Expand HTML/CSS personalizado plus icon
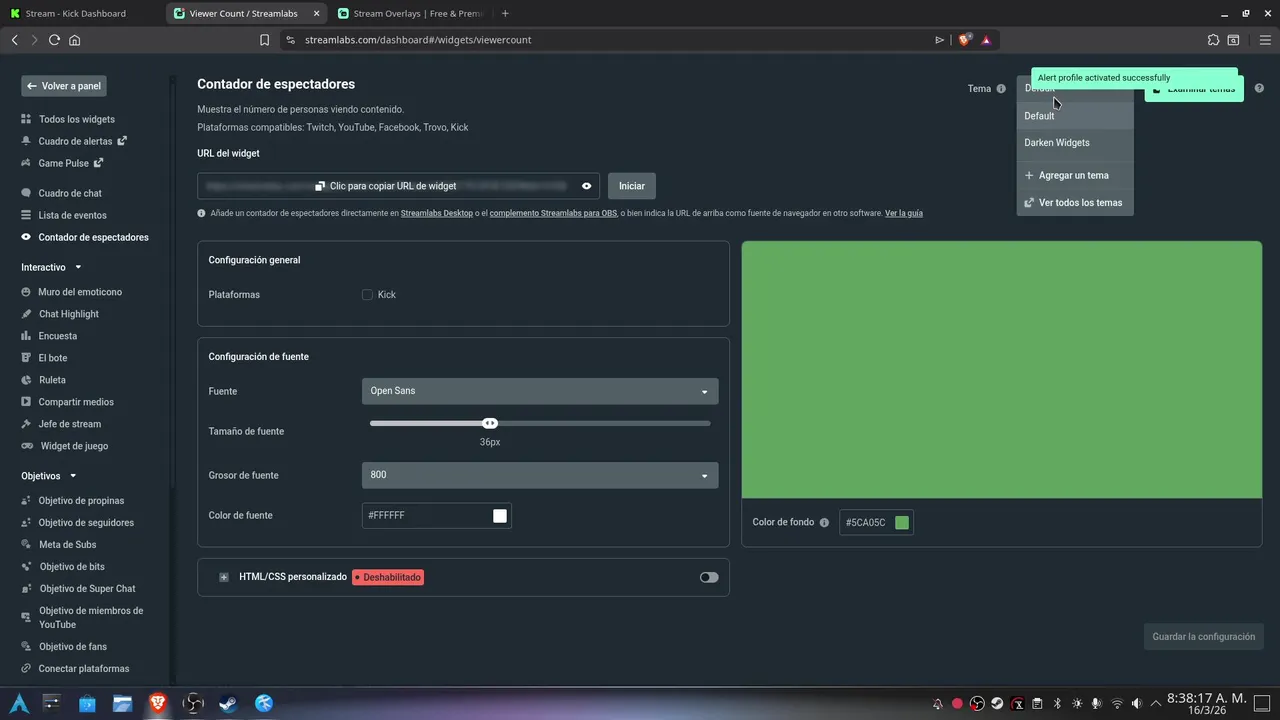The image size is (1280, 720). click(x=224, y=577)
